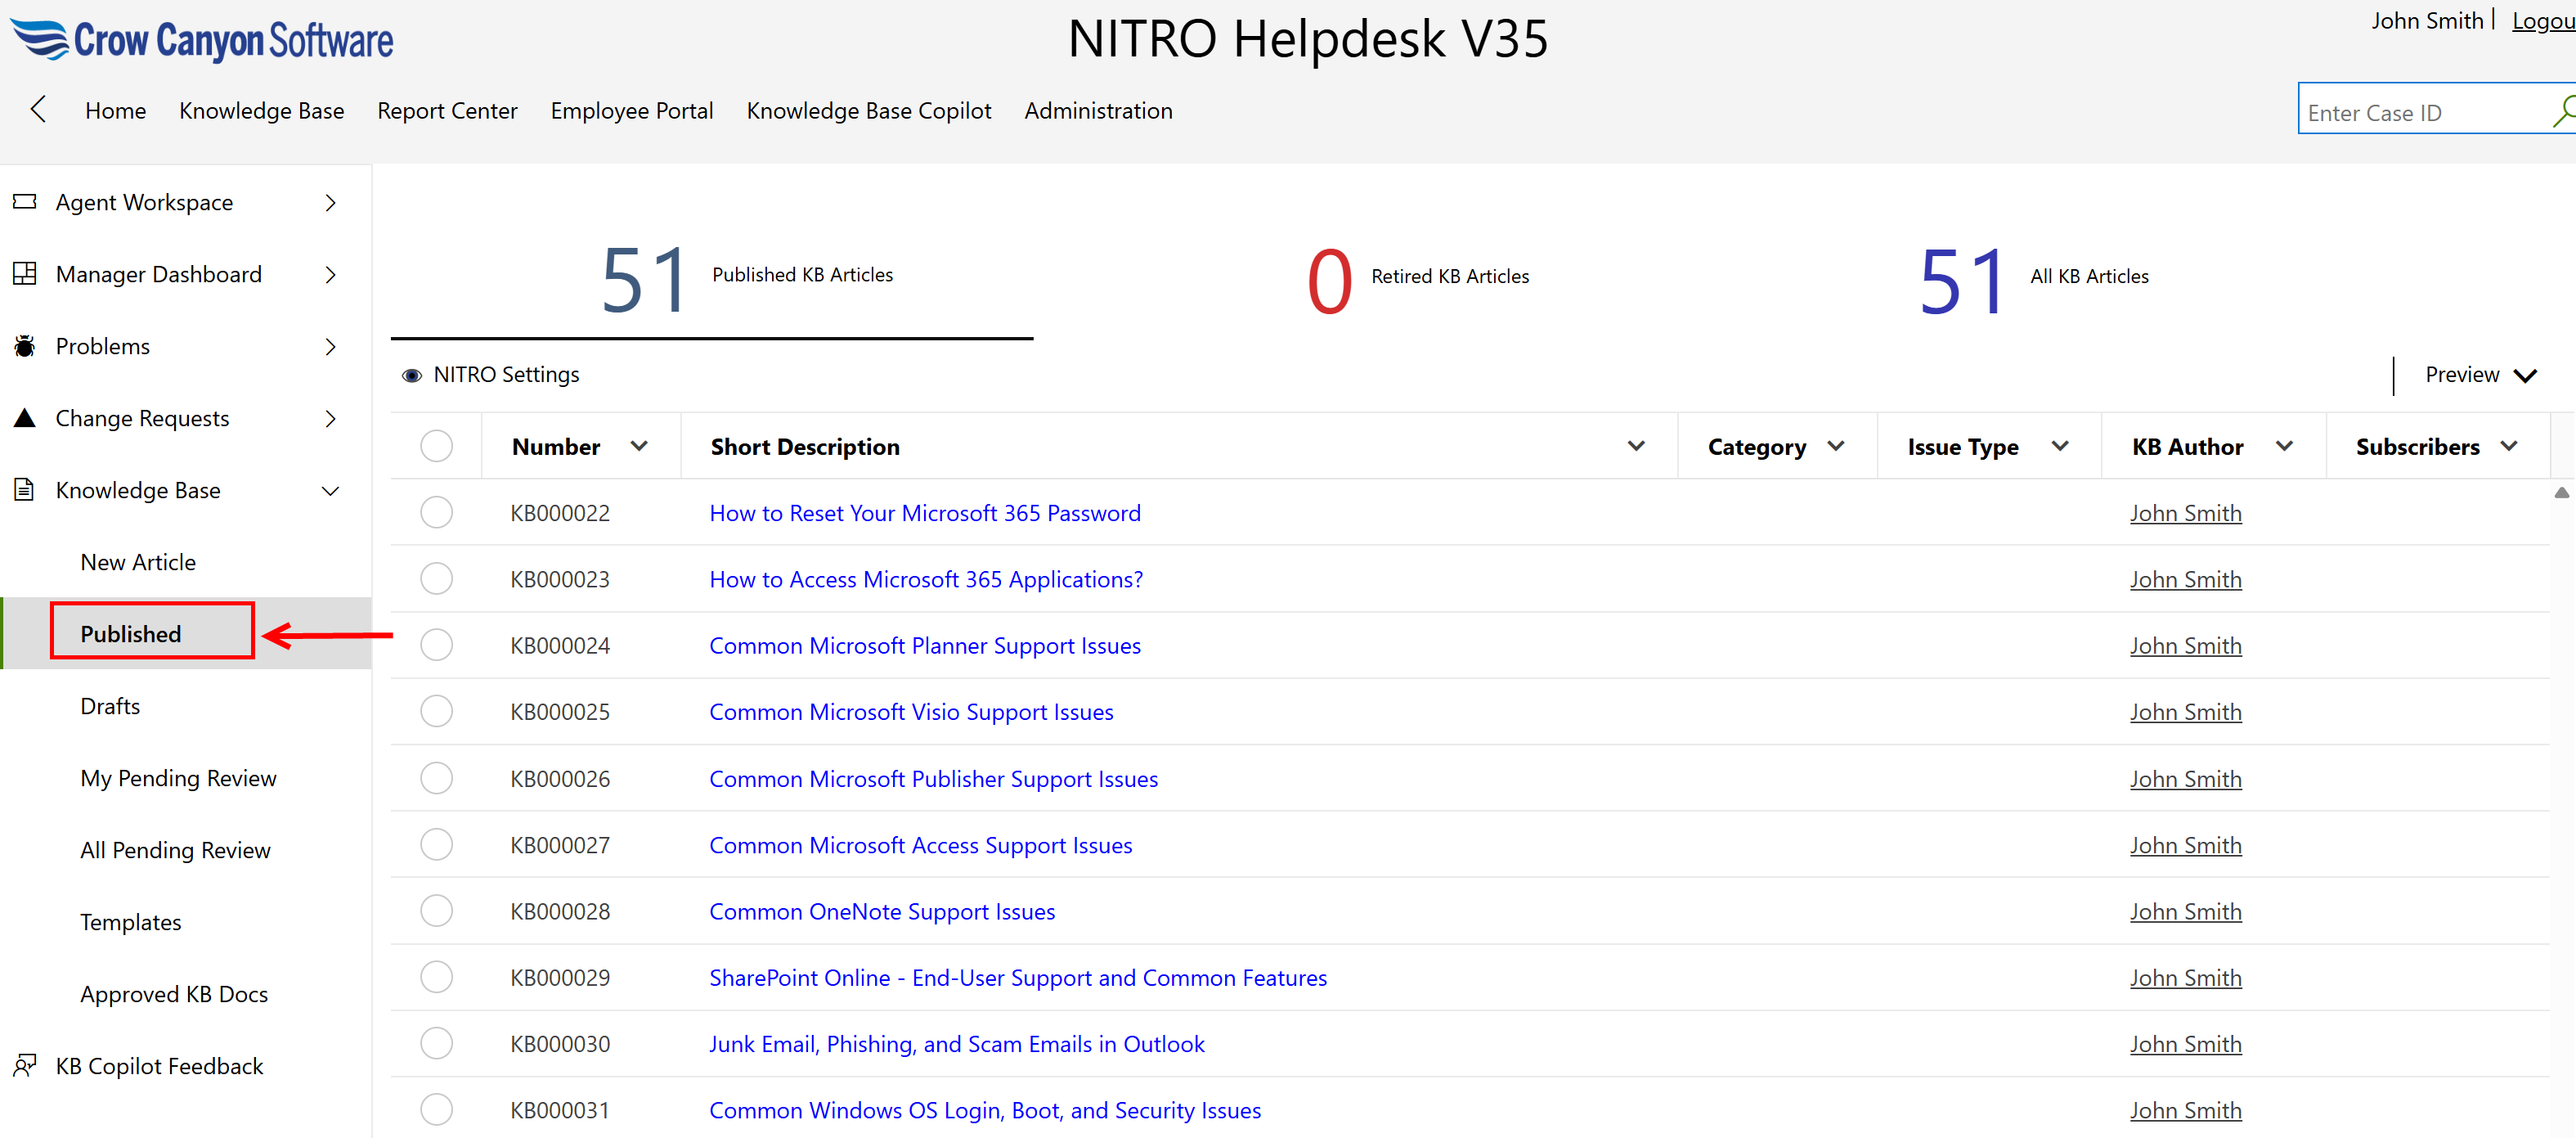Open the Category column filter dropdown
Image resolution: width=2576 pixels, height=1138 pixels.
[1835, 446]
